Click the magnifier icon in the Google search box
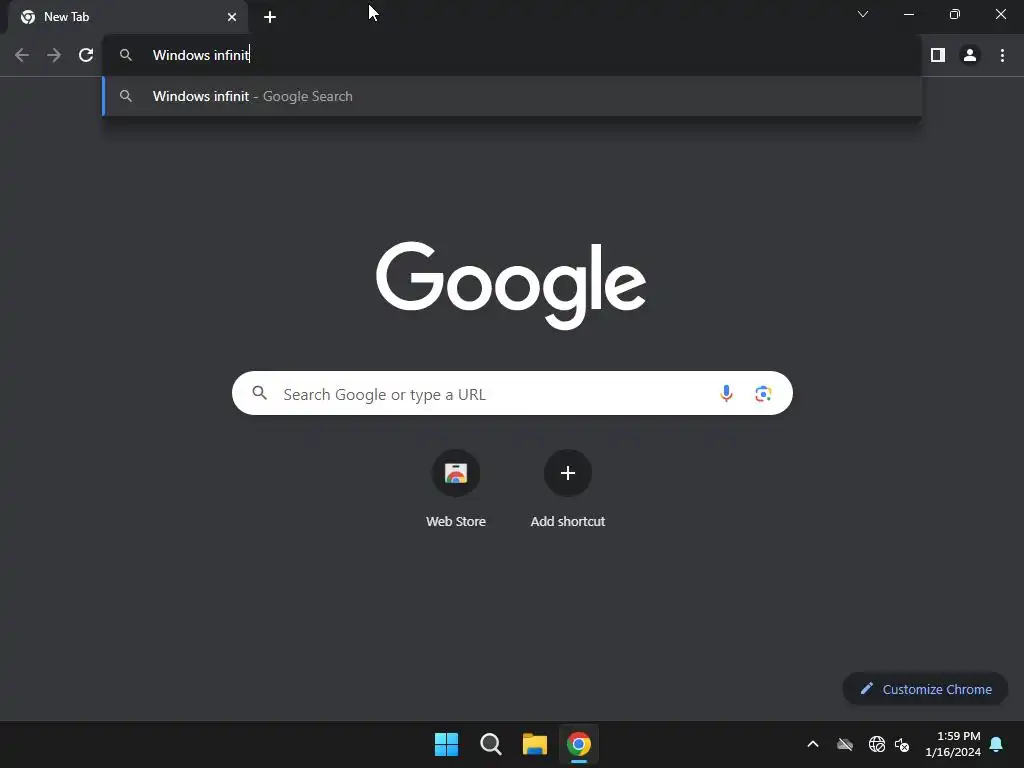Screen dimensions: 1024x768 pyautogui.click(x=260, y=393)
